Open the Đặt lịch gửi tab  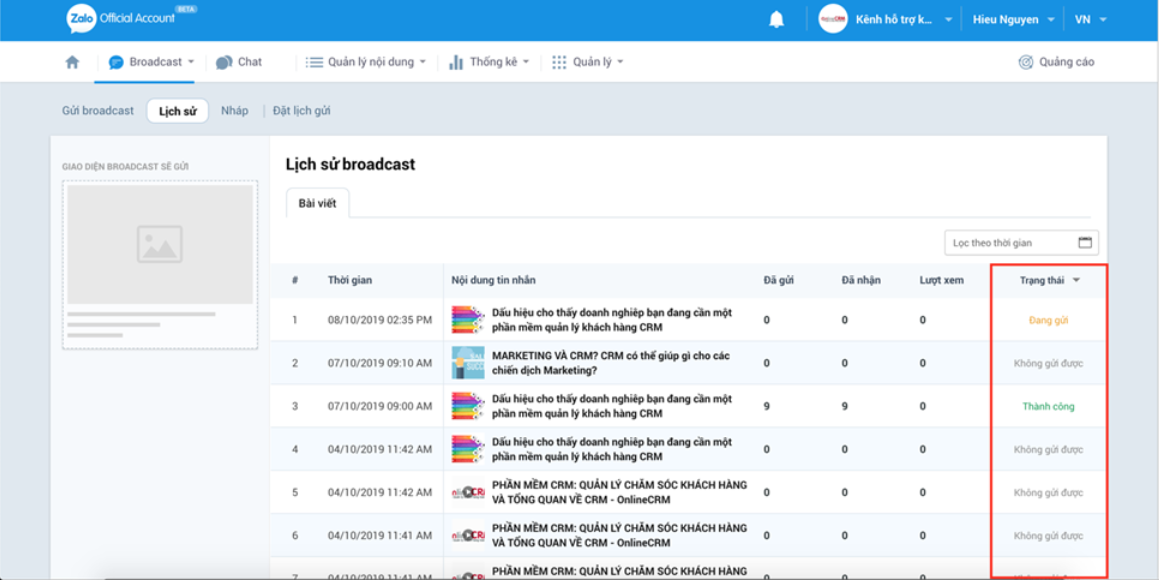(302, 111)
